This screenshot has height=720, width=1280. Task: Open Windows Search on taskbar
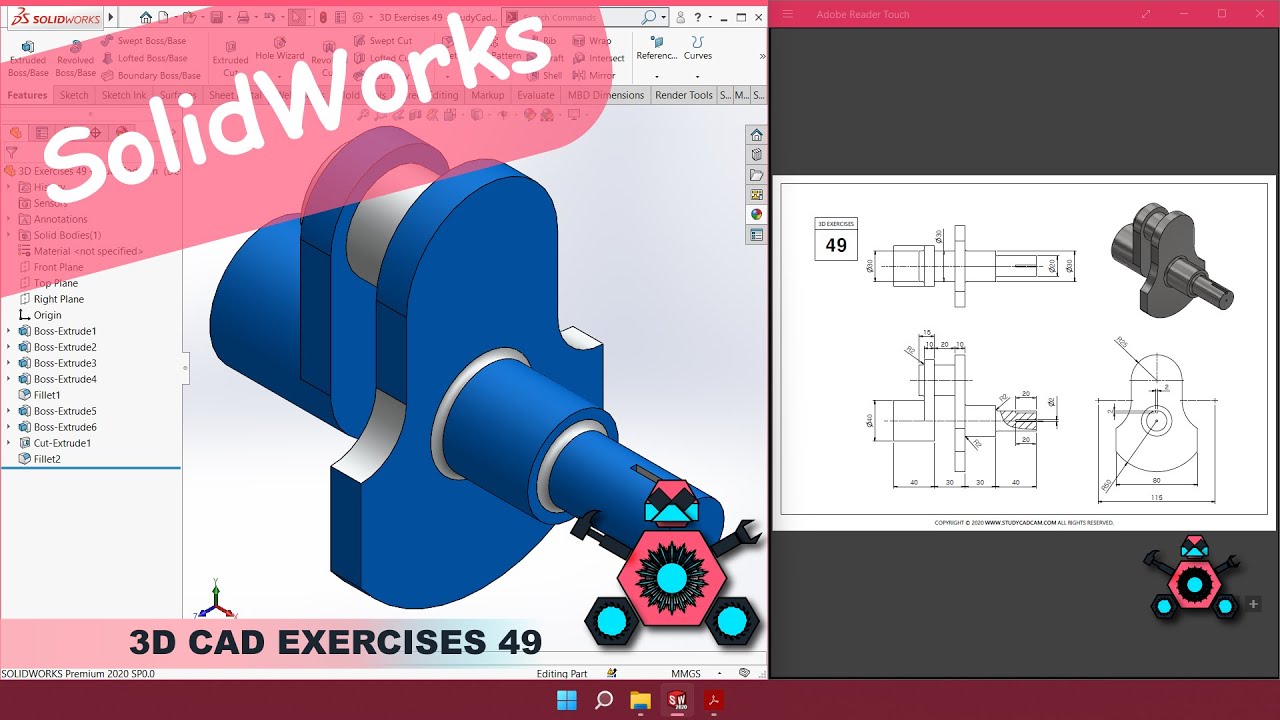pyautogui.click(x=603, y=700)
